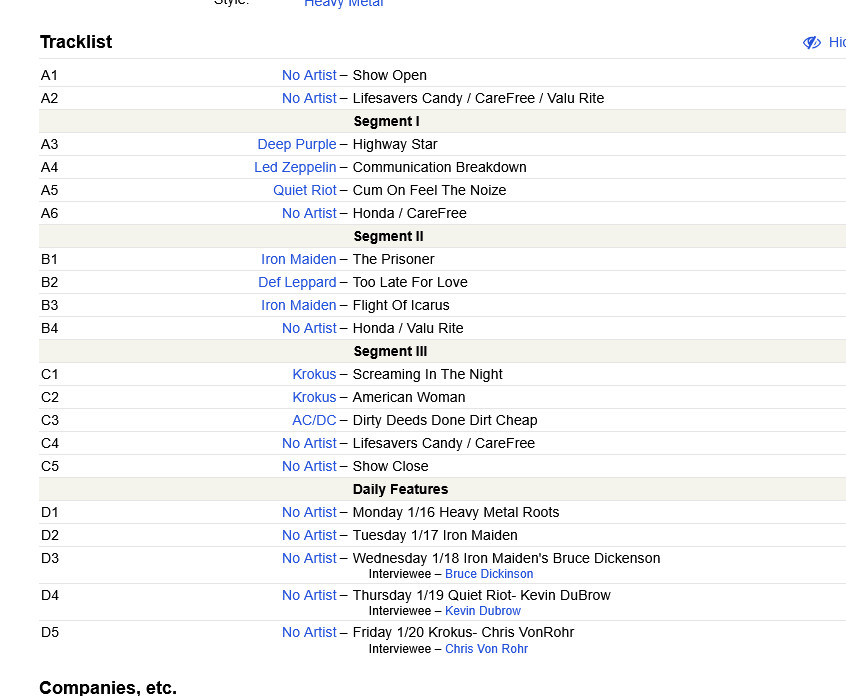Open Chris Von Rohr interviewee link

coord(486,649)
